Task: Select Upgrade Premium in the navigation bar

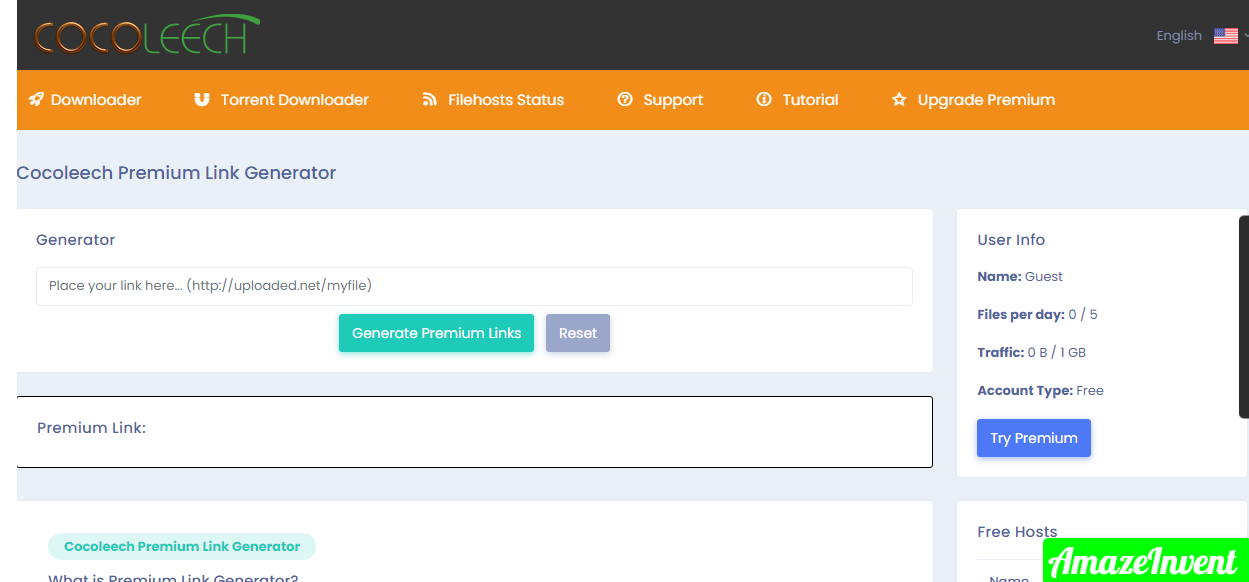Action: [x=973, y=100]
